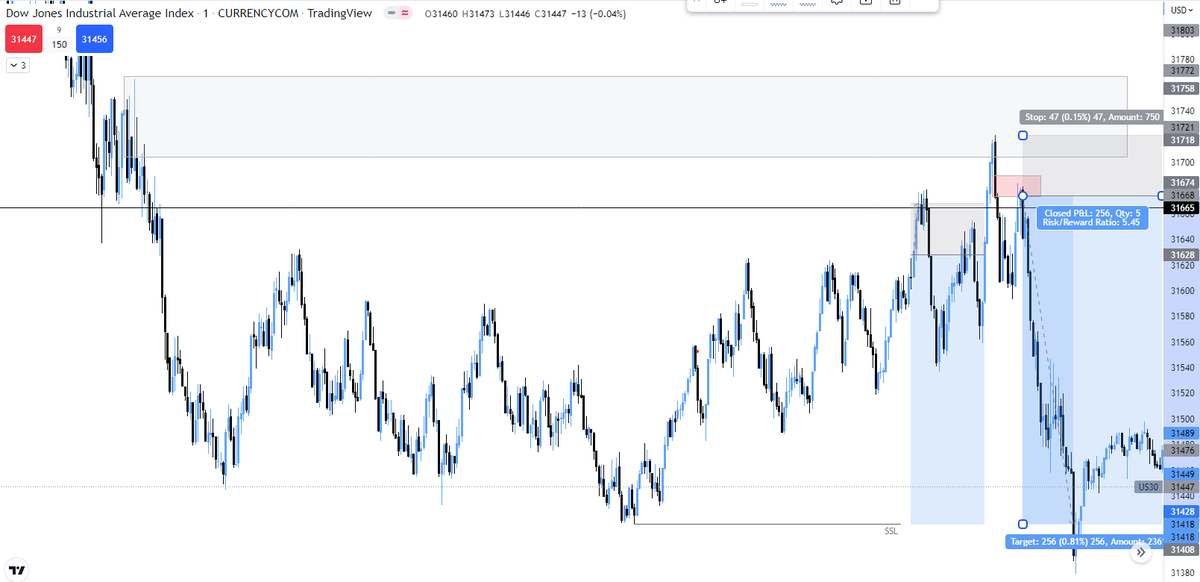Click the 31721 price label on axis

1181,129
